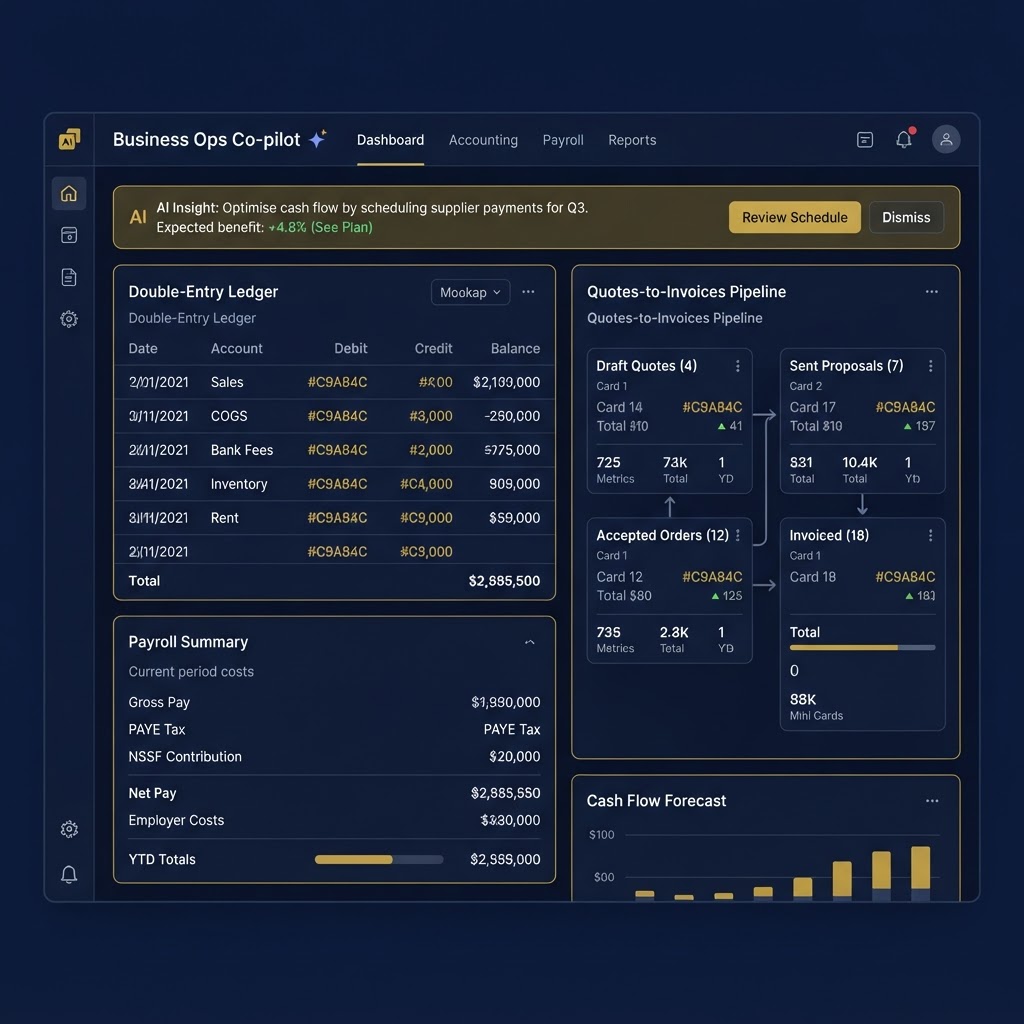The width and height of the screenshot is (1024, 1024).
Task: Open the notifications bell in the header
Action: click(904, 138)
